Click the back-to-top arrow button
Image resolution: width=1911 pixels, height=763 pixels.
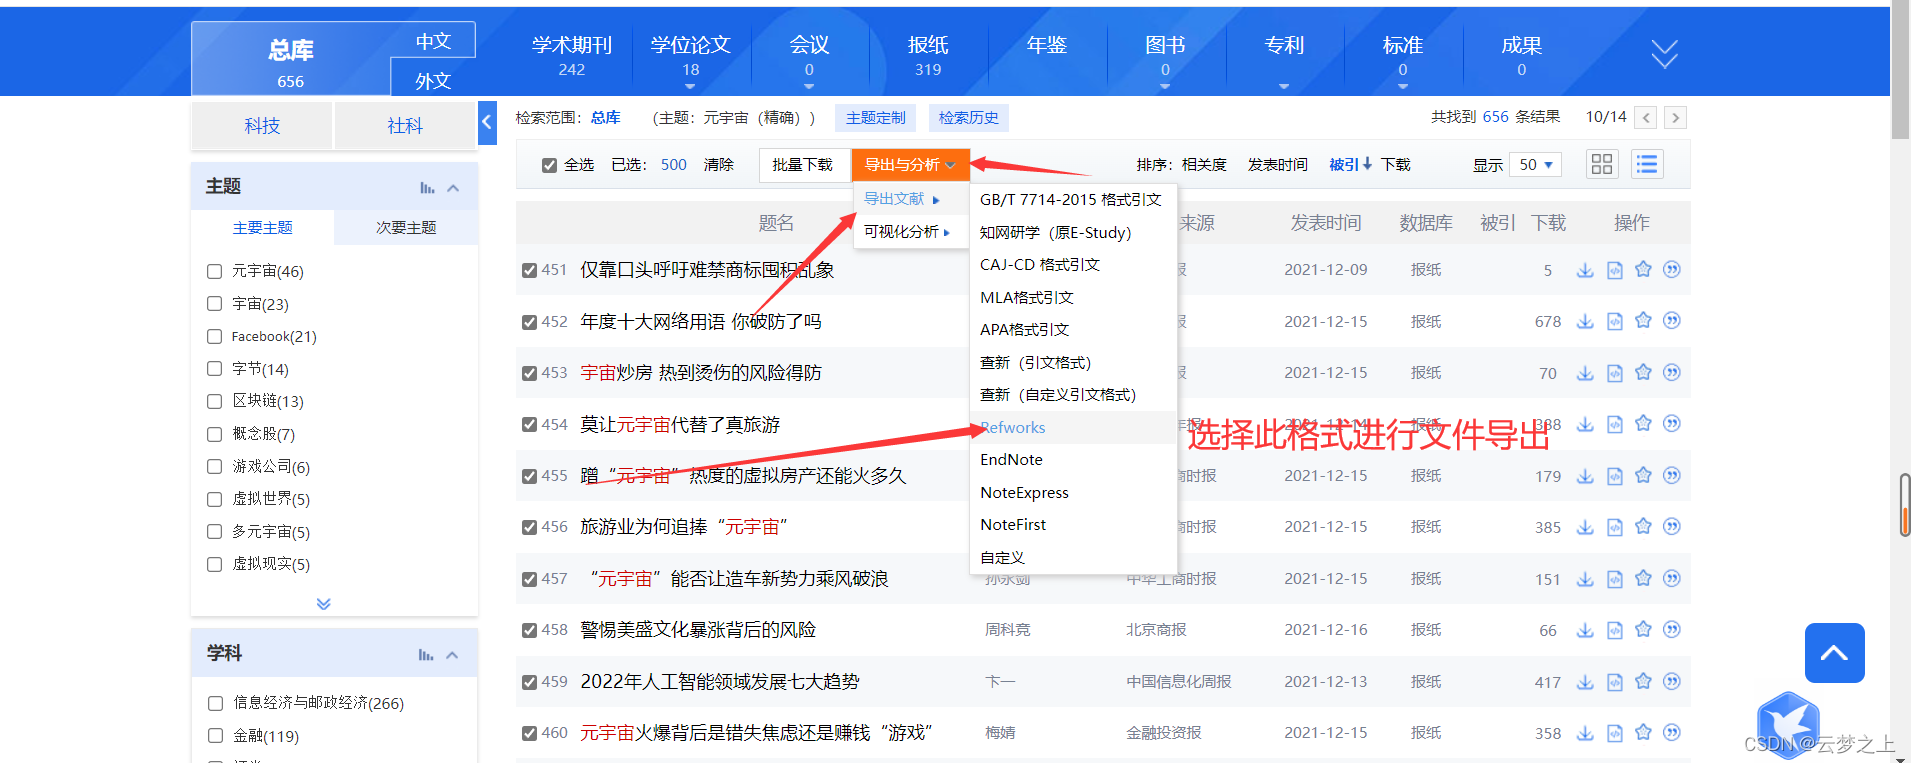pos(1835,653)
